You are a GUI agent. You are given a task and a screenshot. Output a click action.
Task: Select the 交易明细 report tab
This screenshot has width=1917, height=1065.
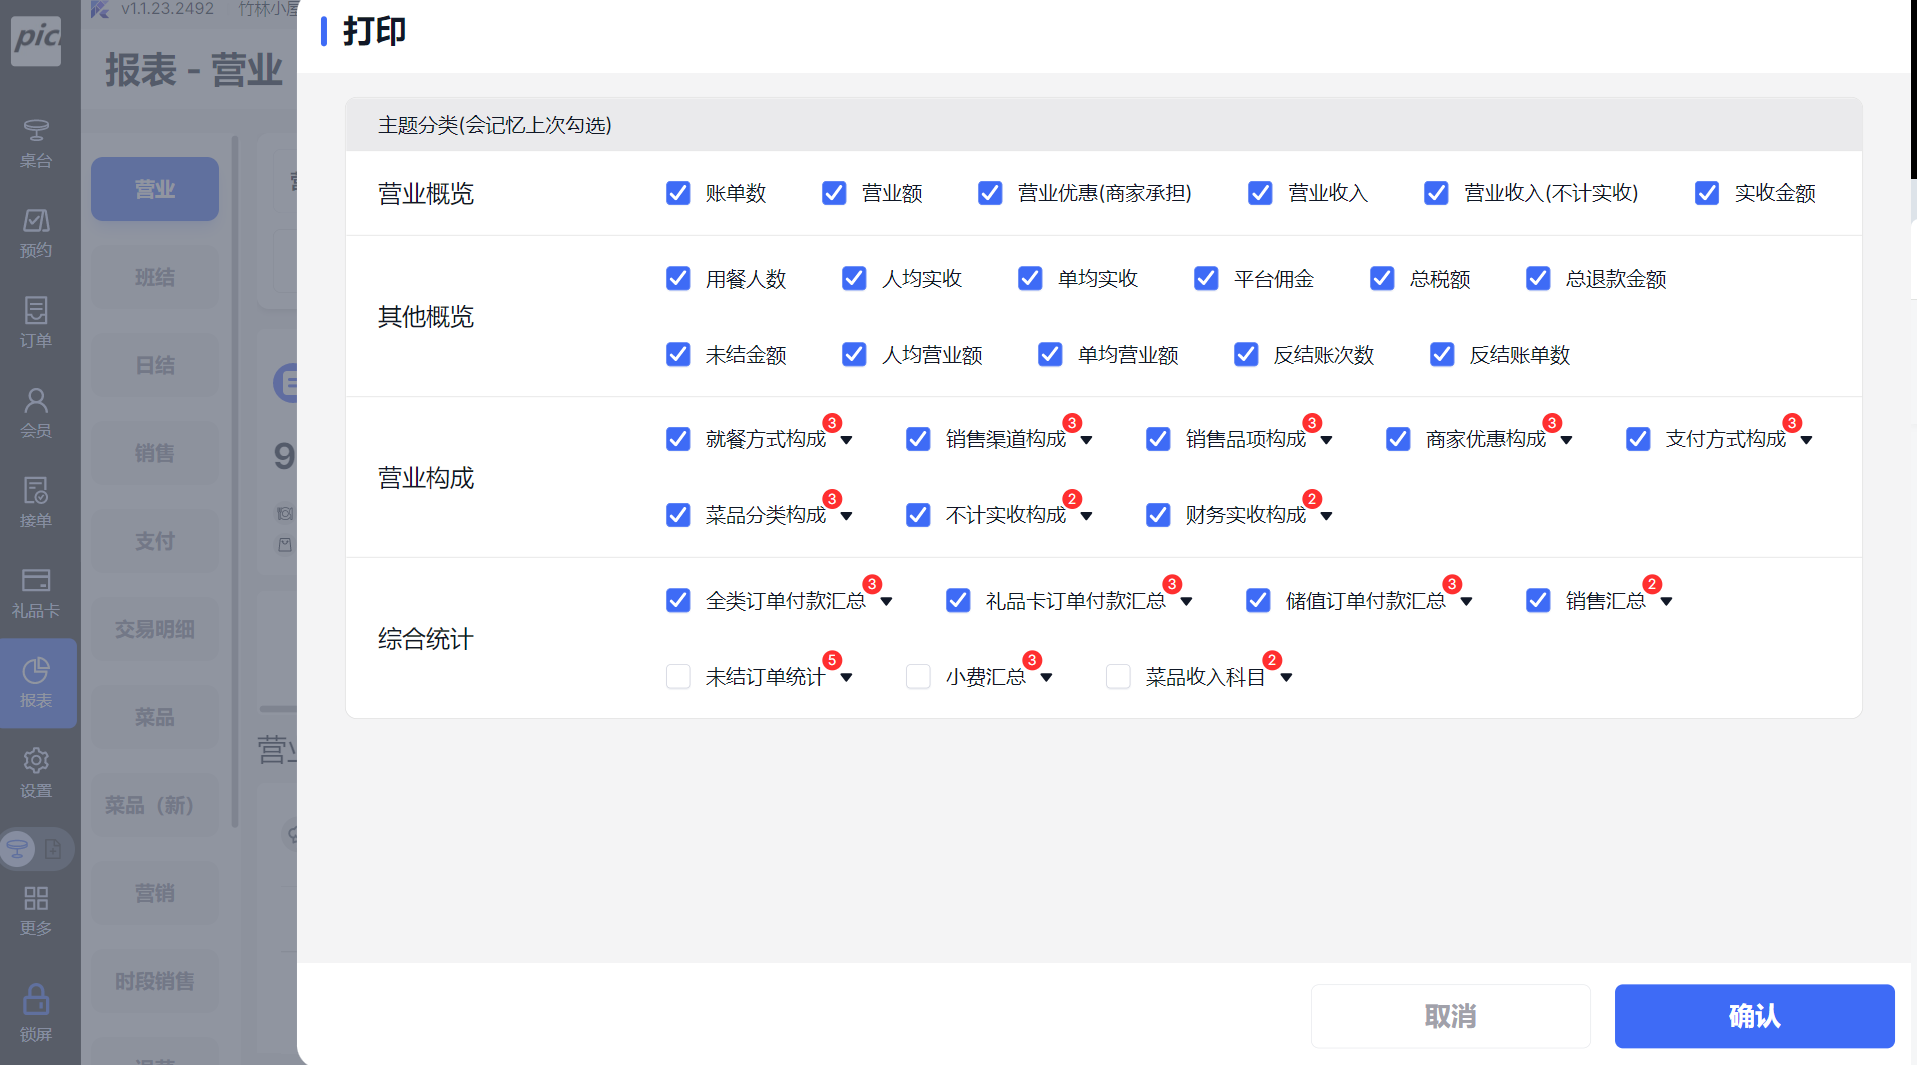[155, 629]
